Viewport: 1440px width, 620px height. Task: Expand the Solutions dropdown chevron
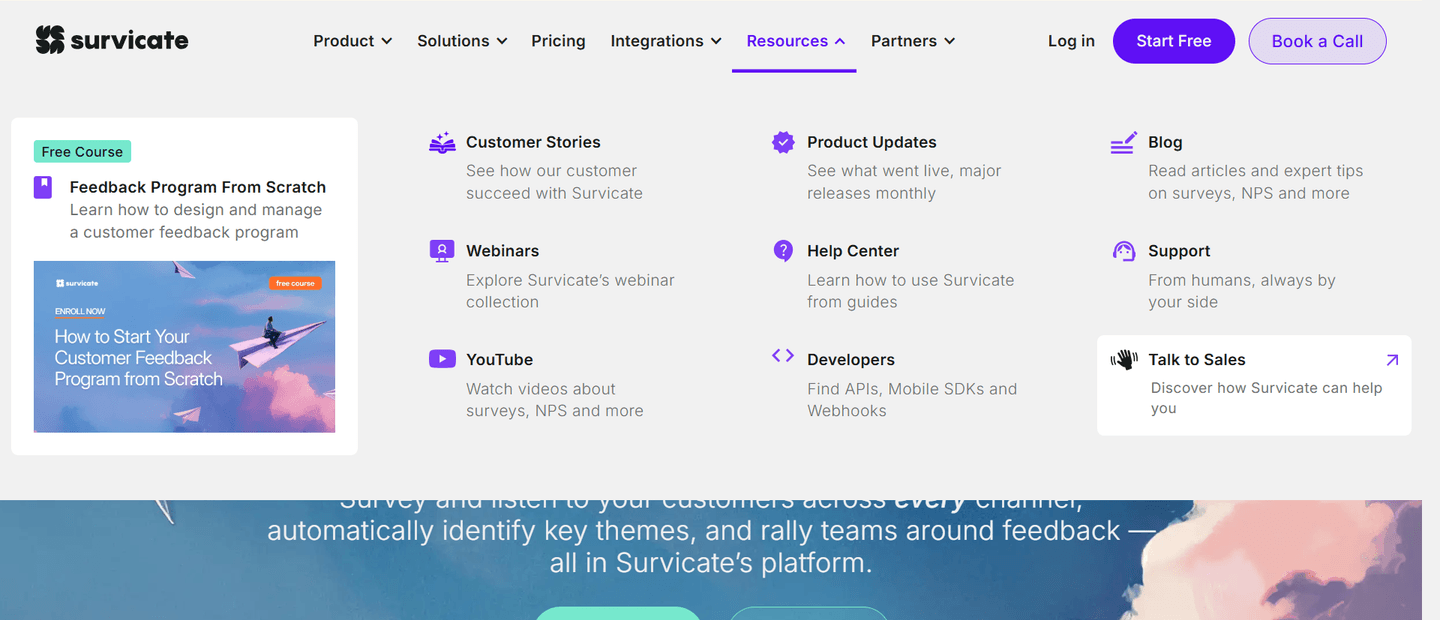click(x=502, y=41)
